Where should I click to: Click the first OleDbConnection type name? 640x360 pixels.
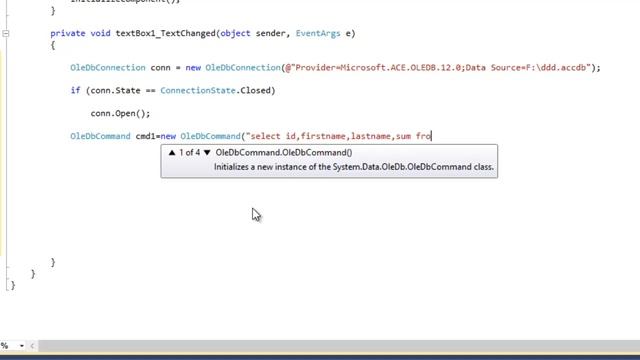[x=108, y=68]
